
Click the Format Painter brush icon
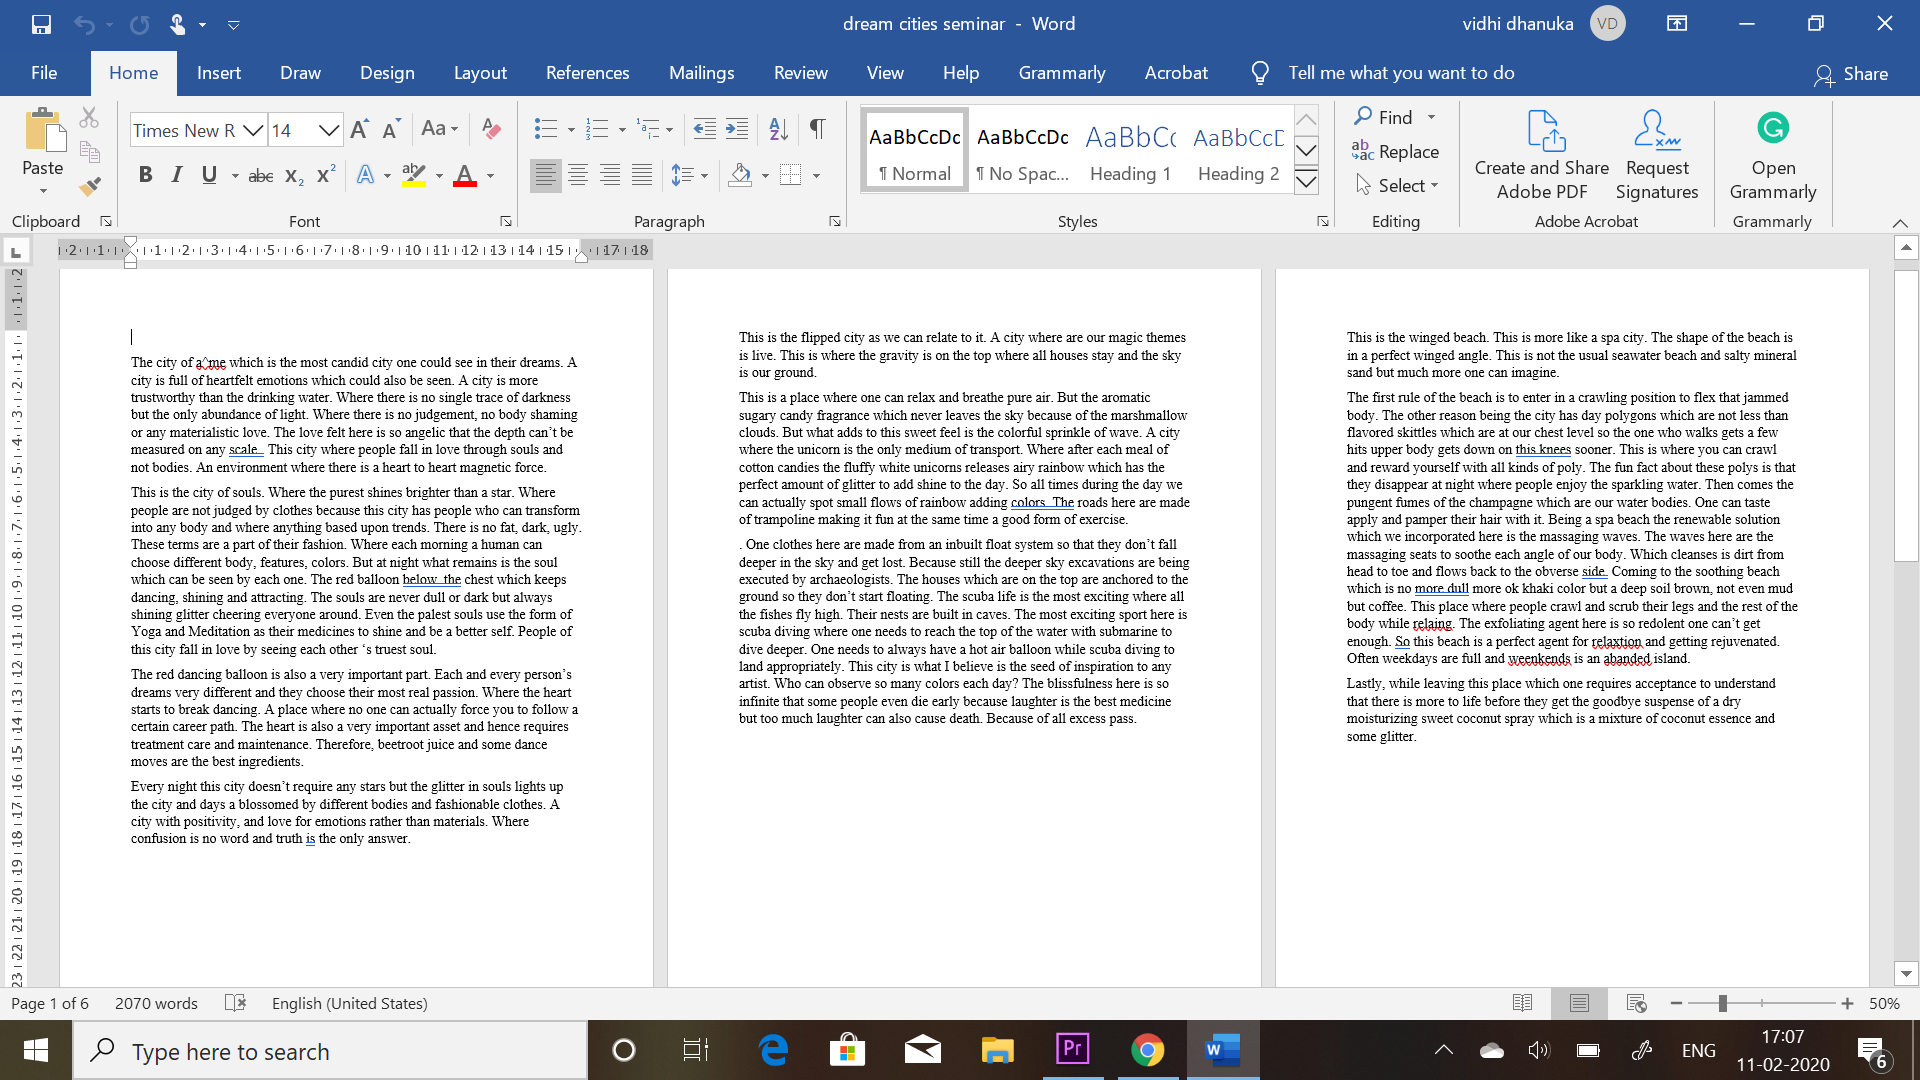pyautogui.click(x=90, y=186)
